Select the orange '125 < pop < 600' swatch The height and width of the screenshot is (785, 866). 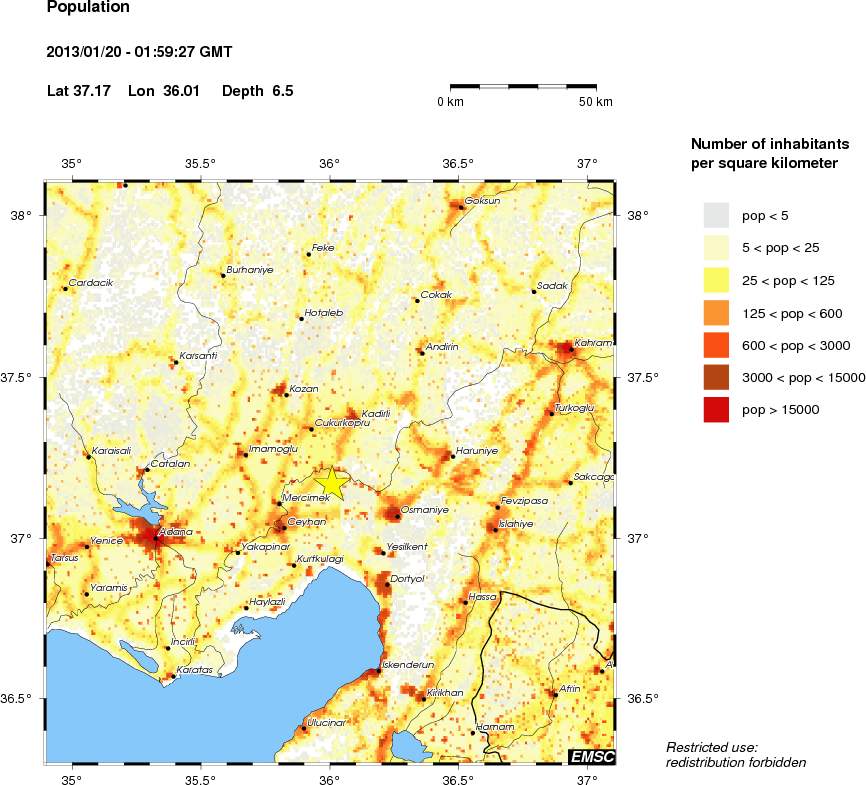tap(716, 313)
